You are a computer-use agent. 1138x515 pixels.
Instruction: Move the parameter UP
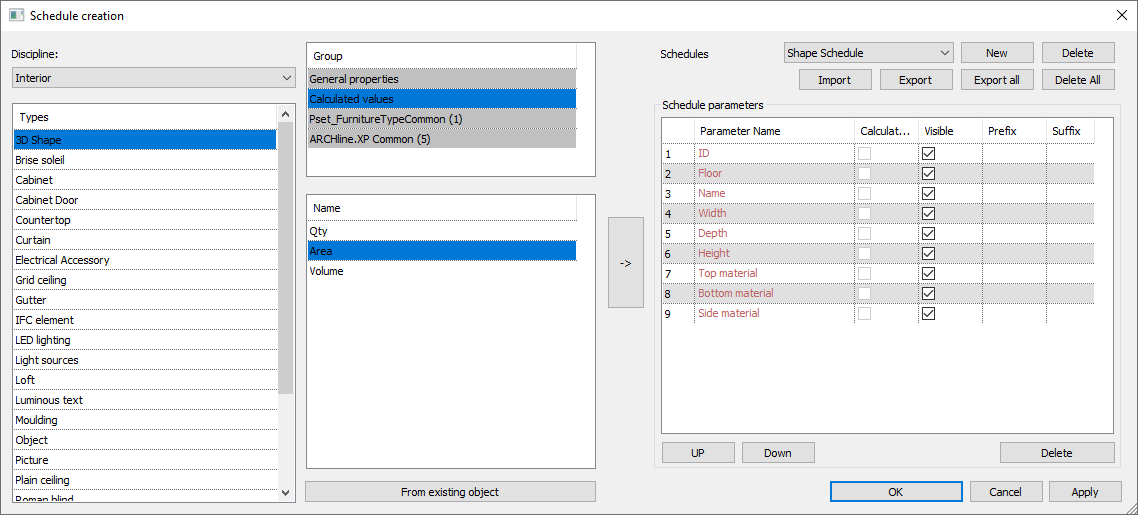698,453
